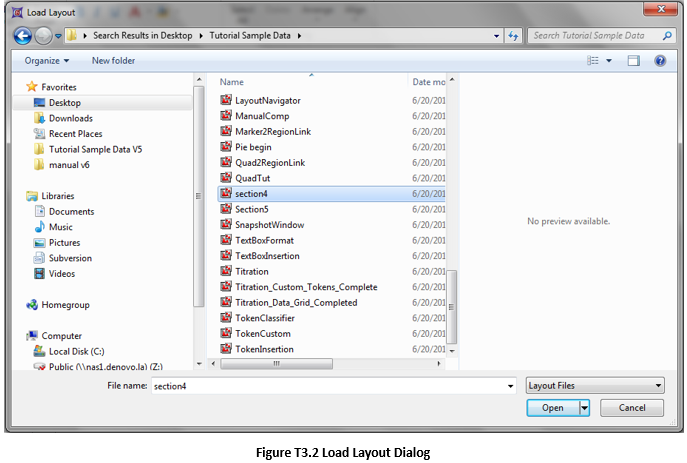Image resolution: width=687 pixels, height=463 pixels.
Task: Click the help question mark icon
Action: click(x=660, y=61)
